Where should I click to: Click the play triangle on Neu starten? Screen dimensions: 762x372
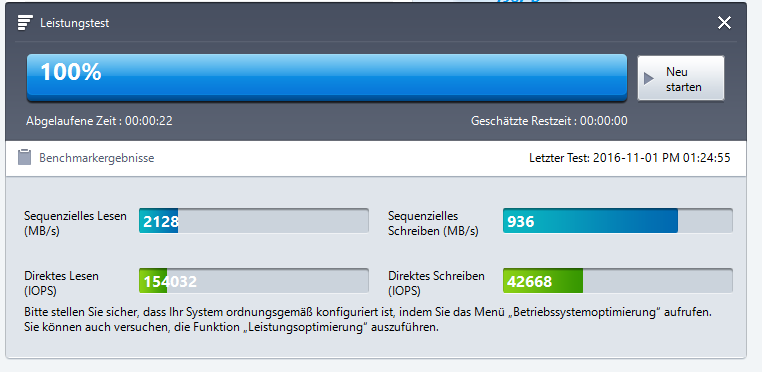point(649,79)
